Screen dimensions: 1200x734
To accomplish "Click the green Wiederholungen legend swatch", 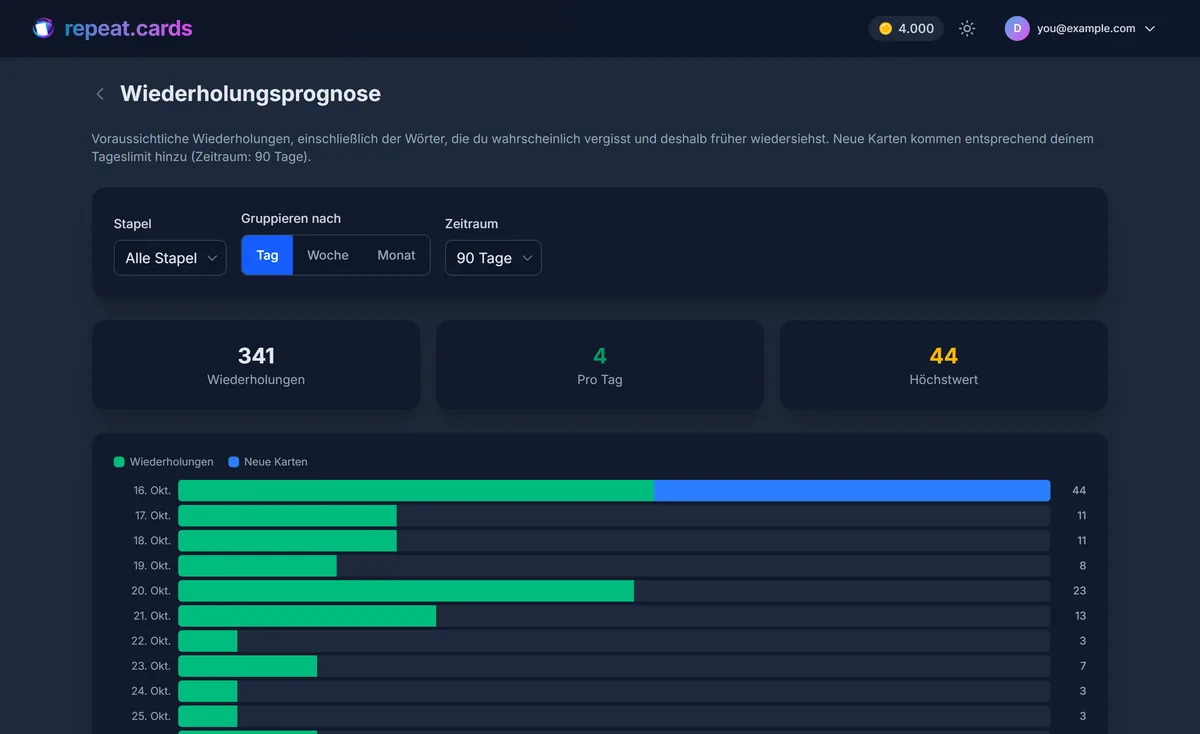I will 119,462.
